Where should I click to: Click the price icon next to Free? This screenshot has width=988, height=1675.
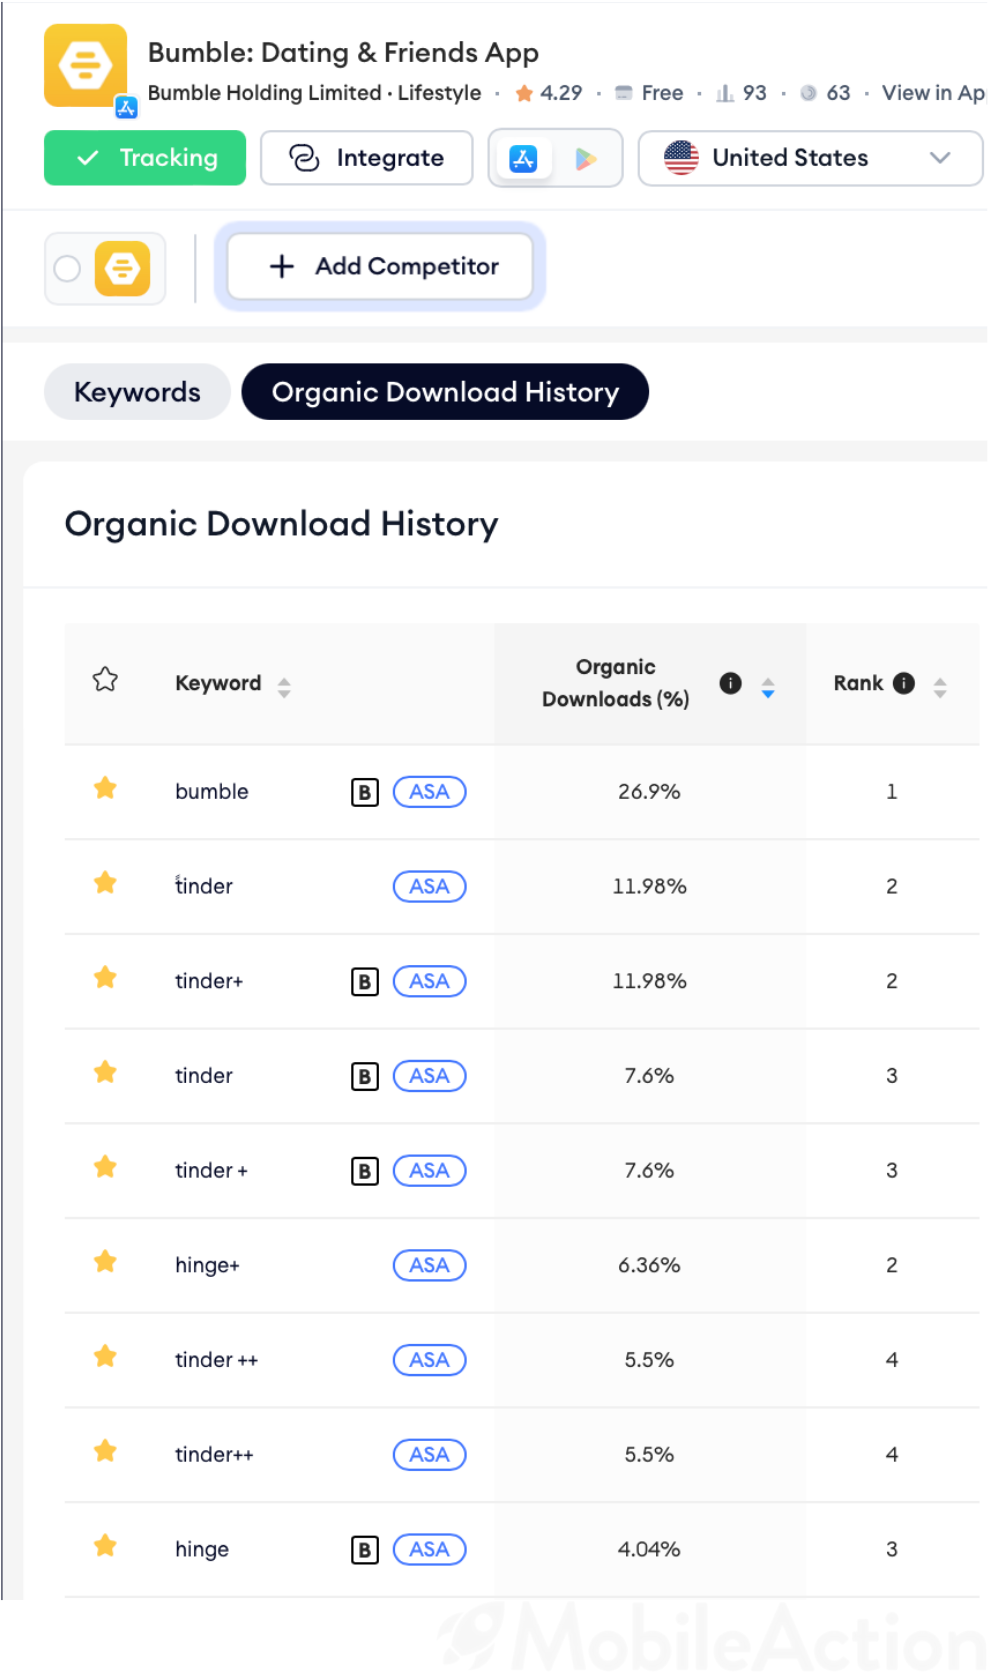(624, 93)
